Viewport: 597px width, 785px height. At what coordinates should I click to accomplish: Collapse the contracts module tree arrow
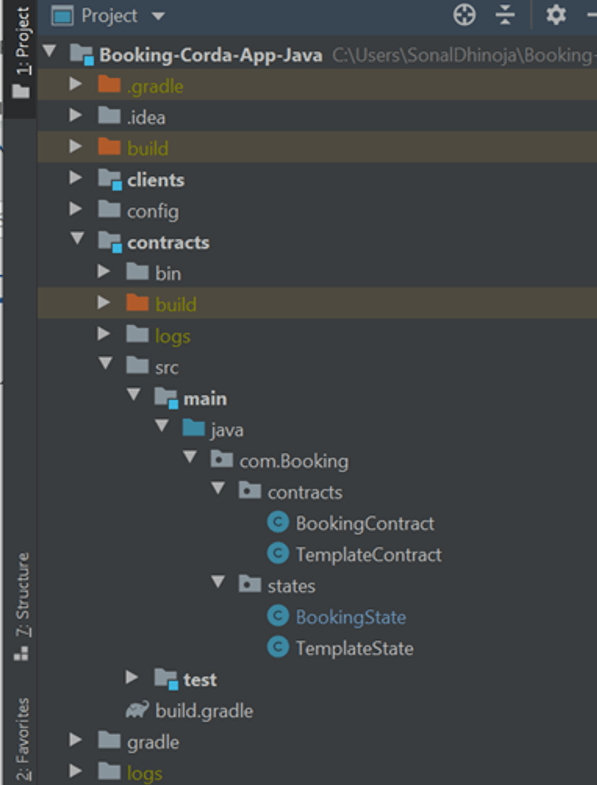77,238
